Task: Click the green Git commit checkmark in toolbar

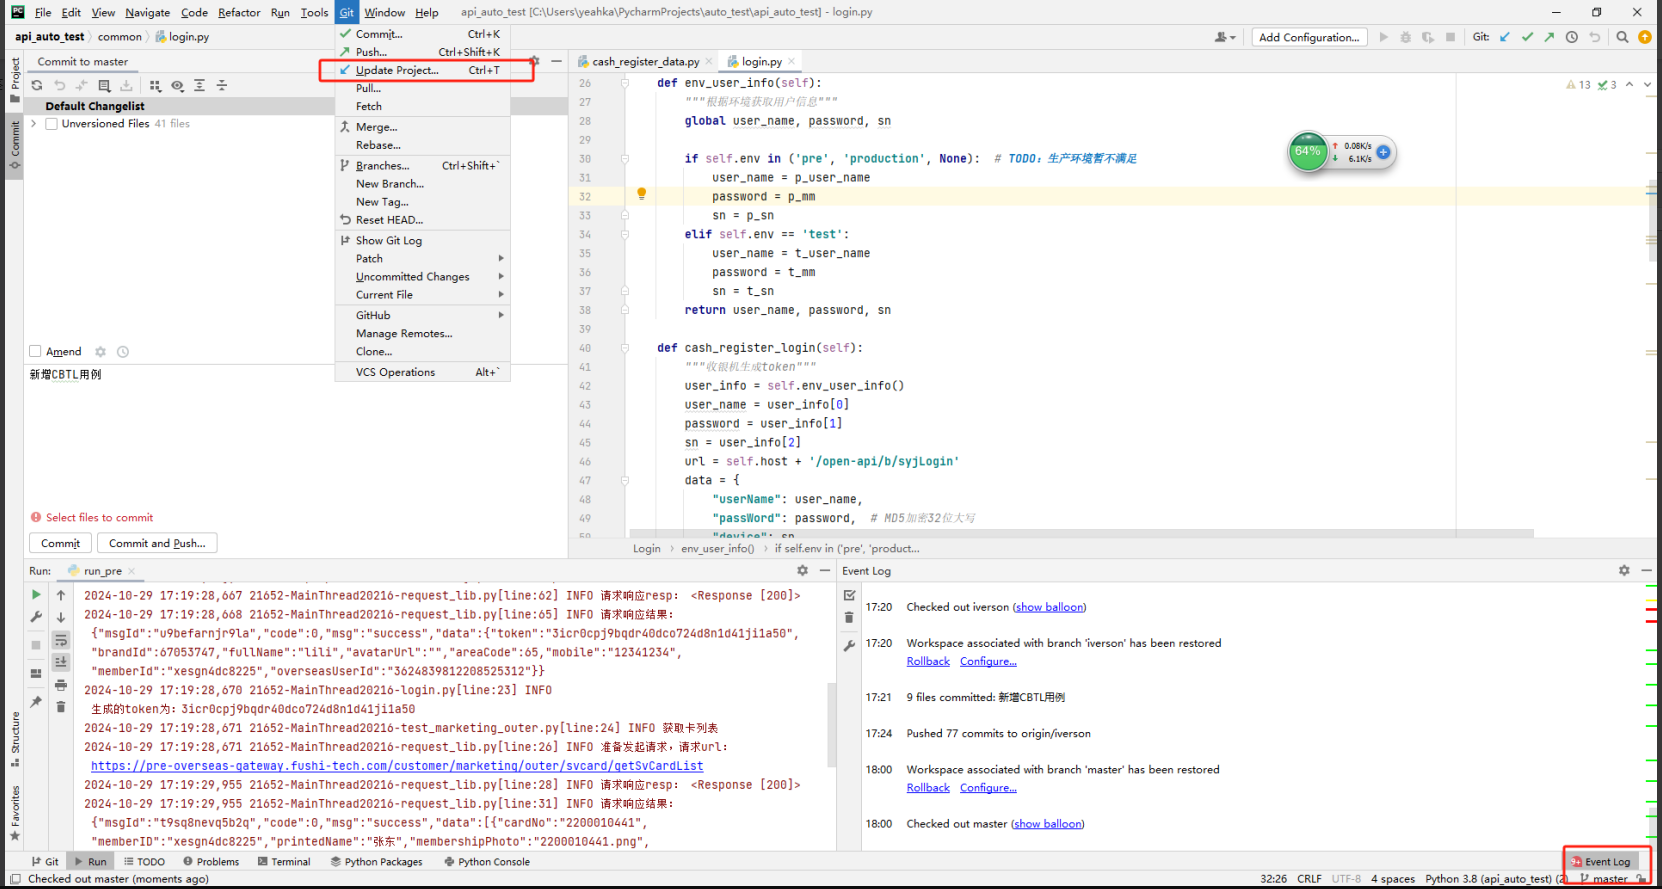Action: [1527, 37]
